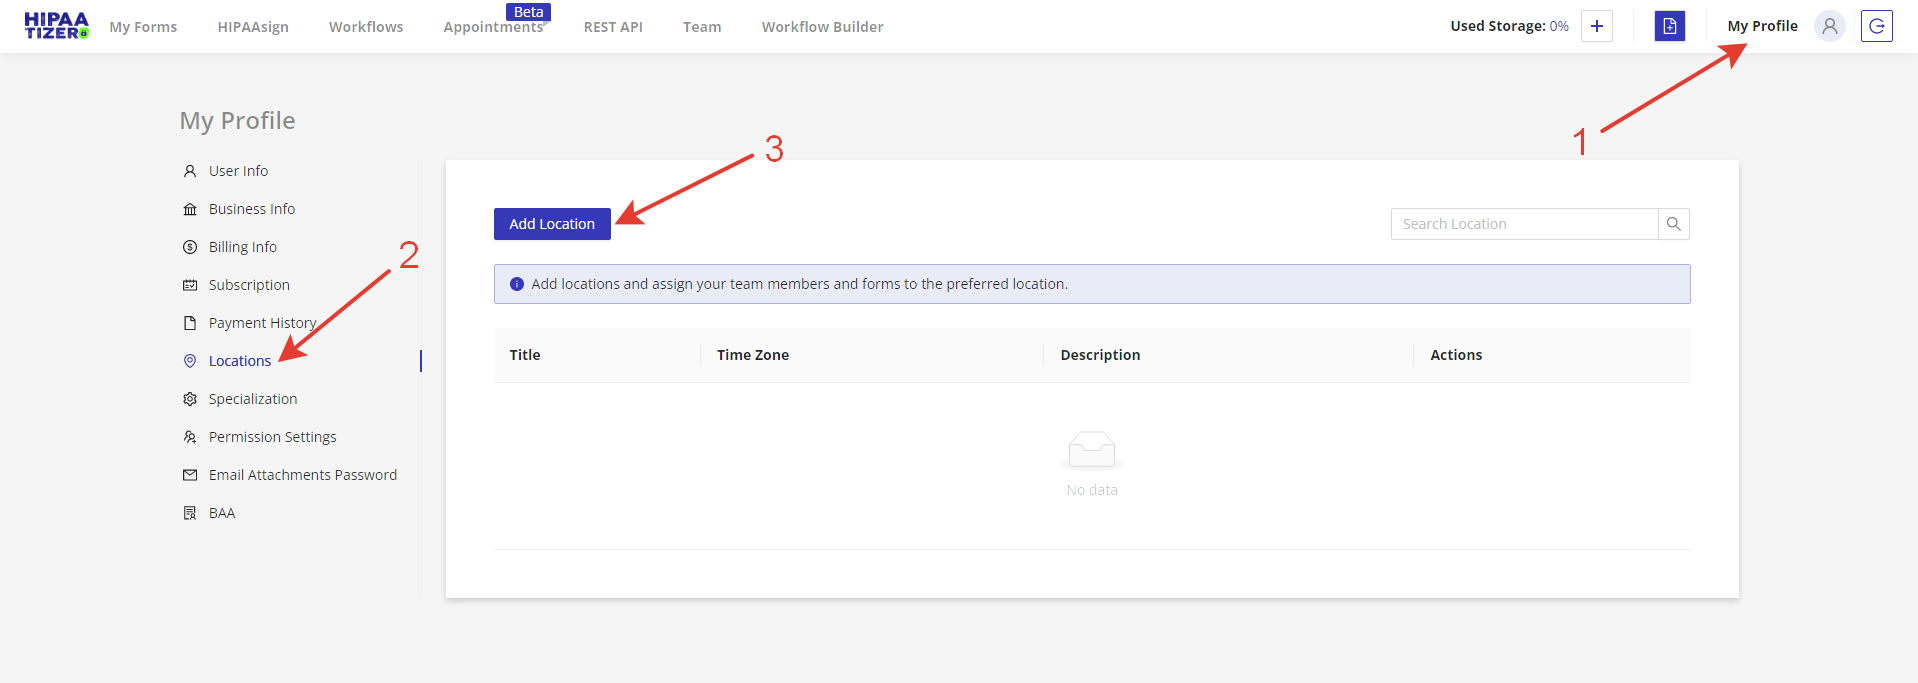Click the blue document icon in header
This screenshot has height=683, width=1918.
coord(1669,26)
